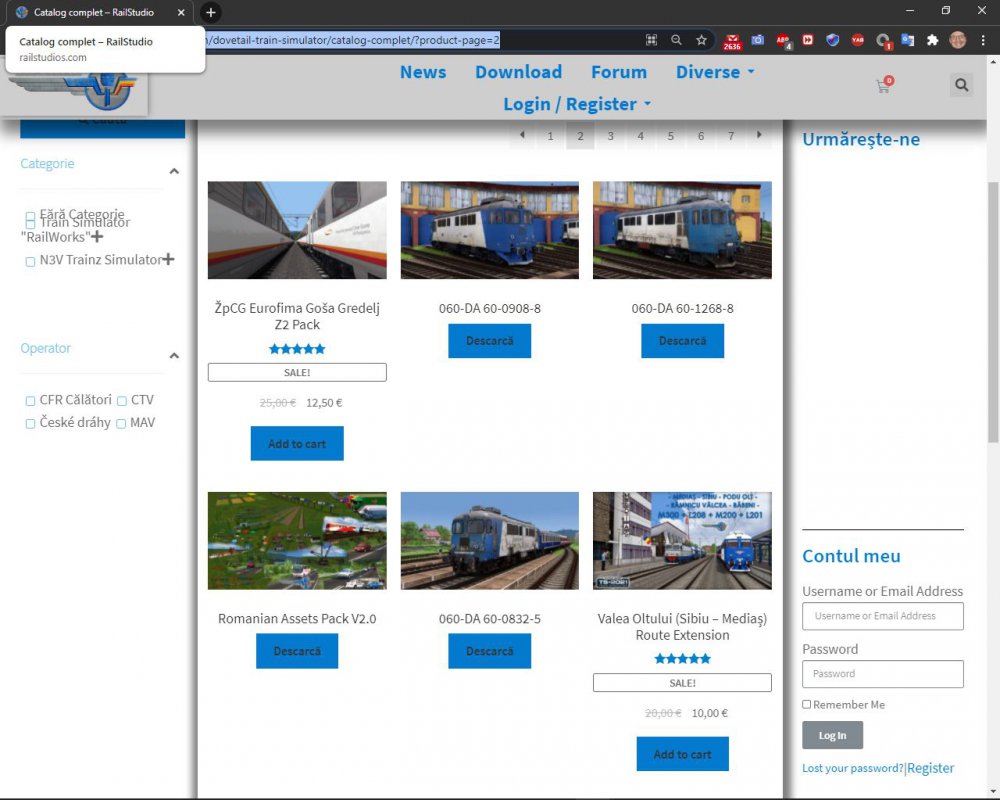Go to the Download menu item

(518, 72)
